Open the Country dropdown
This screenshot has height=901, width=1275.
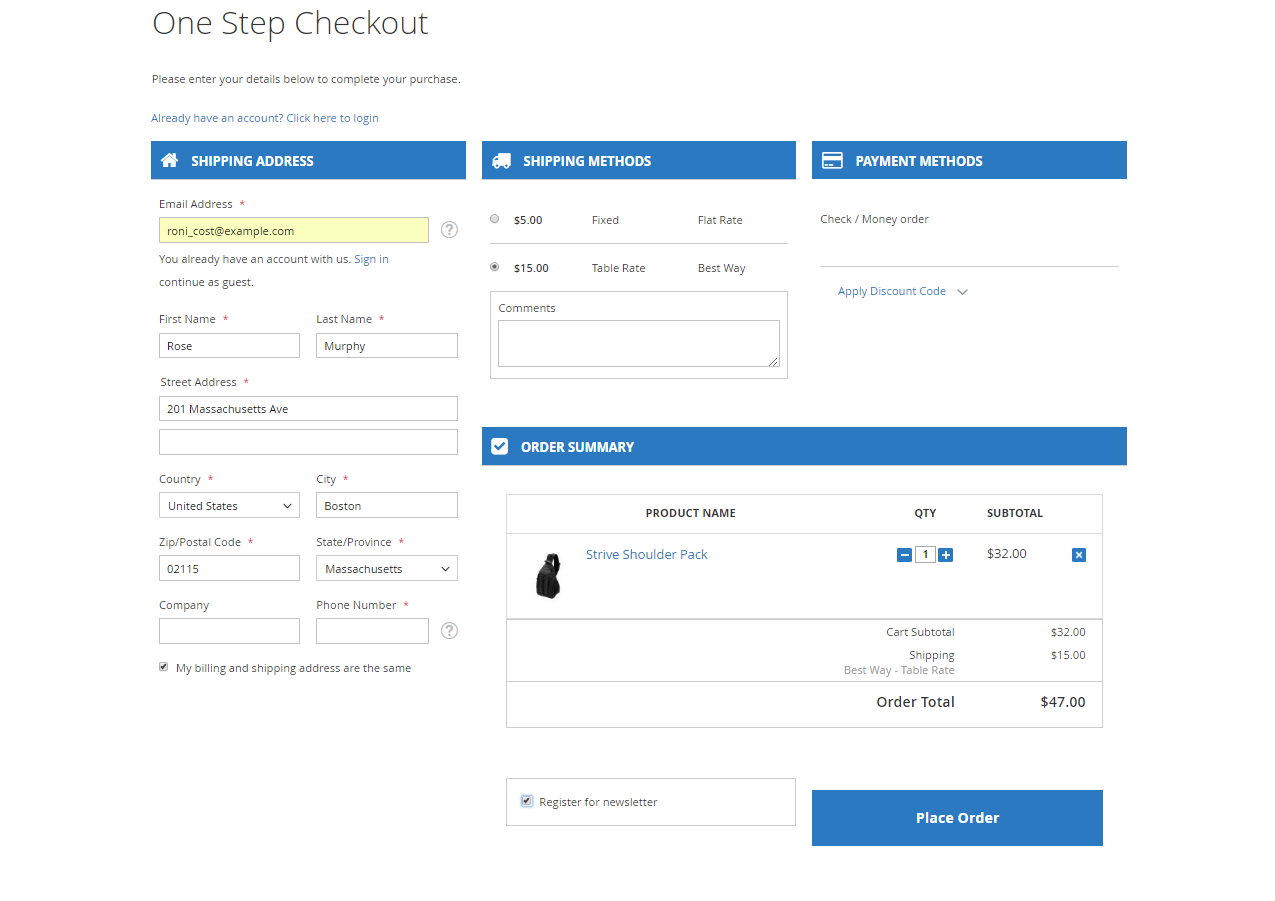click(x=229, y=506)
